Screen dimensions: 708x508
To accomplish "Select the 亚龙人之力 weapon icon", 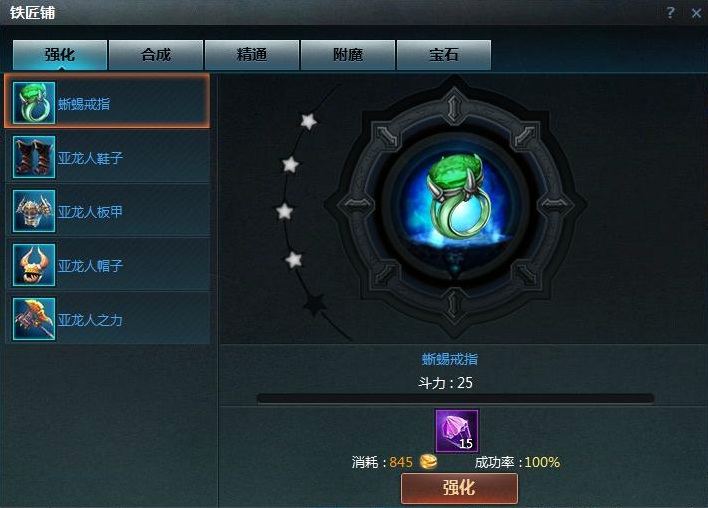I will point(34,319).
